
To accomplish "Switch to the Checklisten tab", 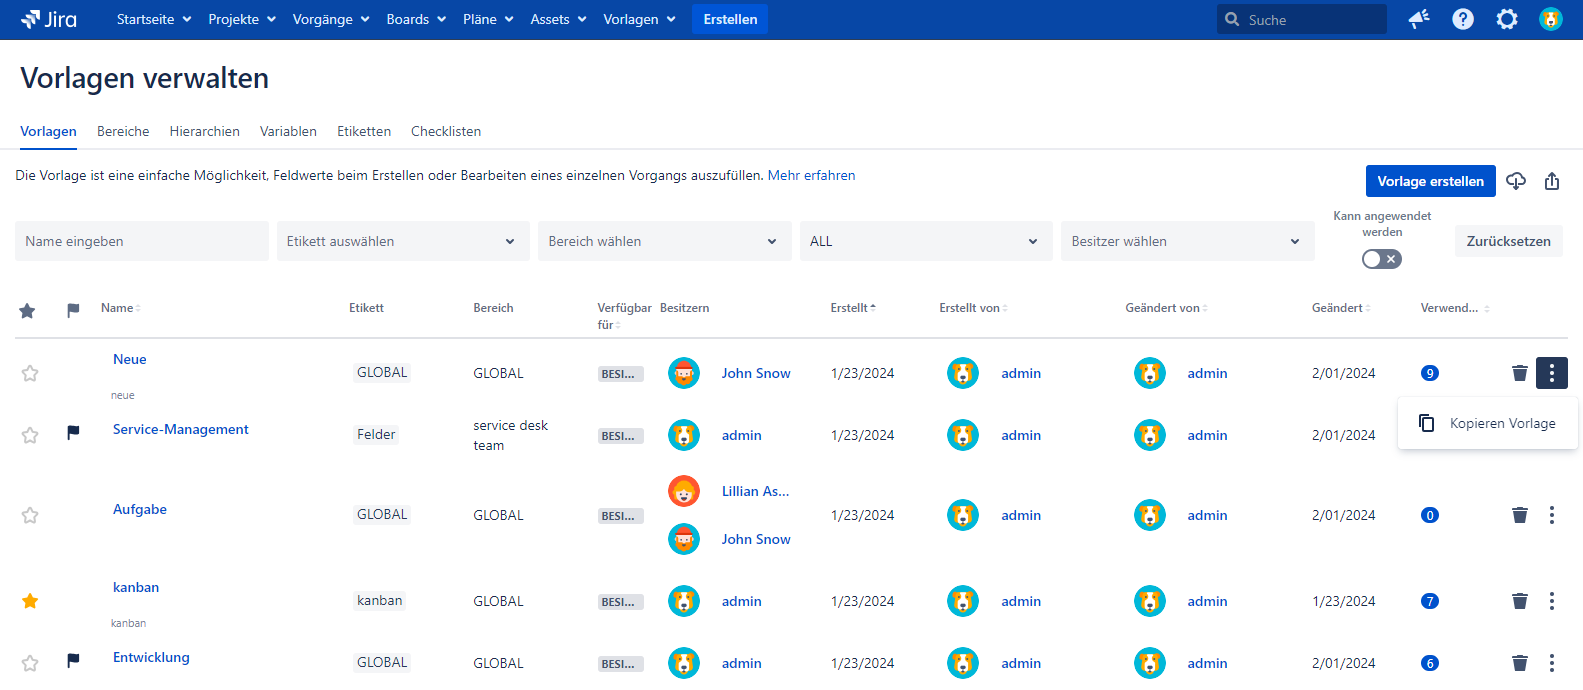I will (446, 131).
